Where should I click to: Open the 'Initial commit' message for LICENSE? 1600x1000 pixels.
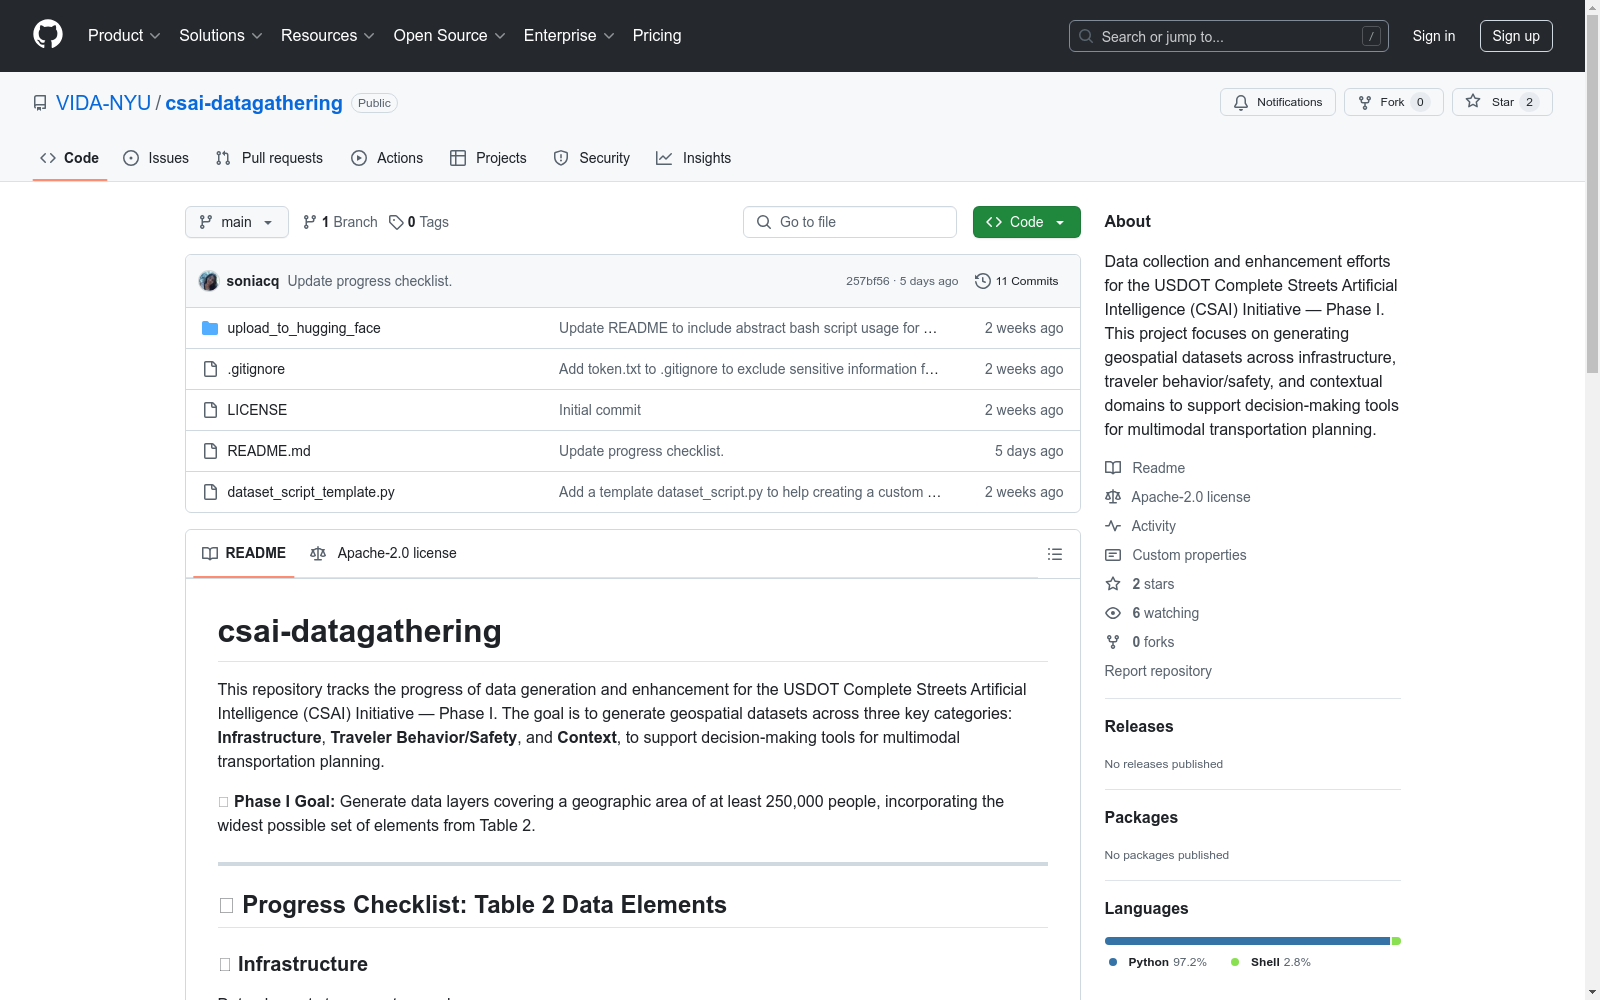click(x=600, y=410)
